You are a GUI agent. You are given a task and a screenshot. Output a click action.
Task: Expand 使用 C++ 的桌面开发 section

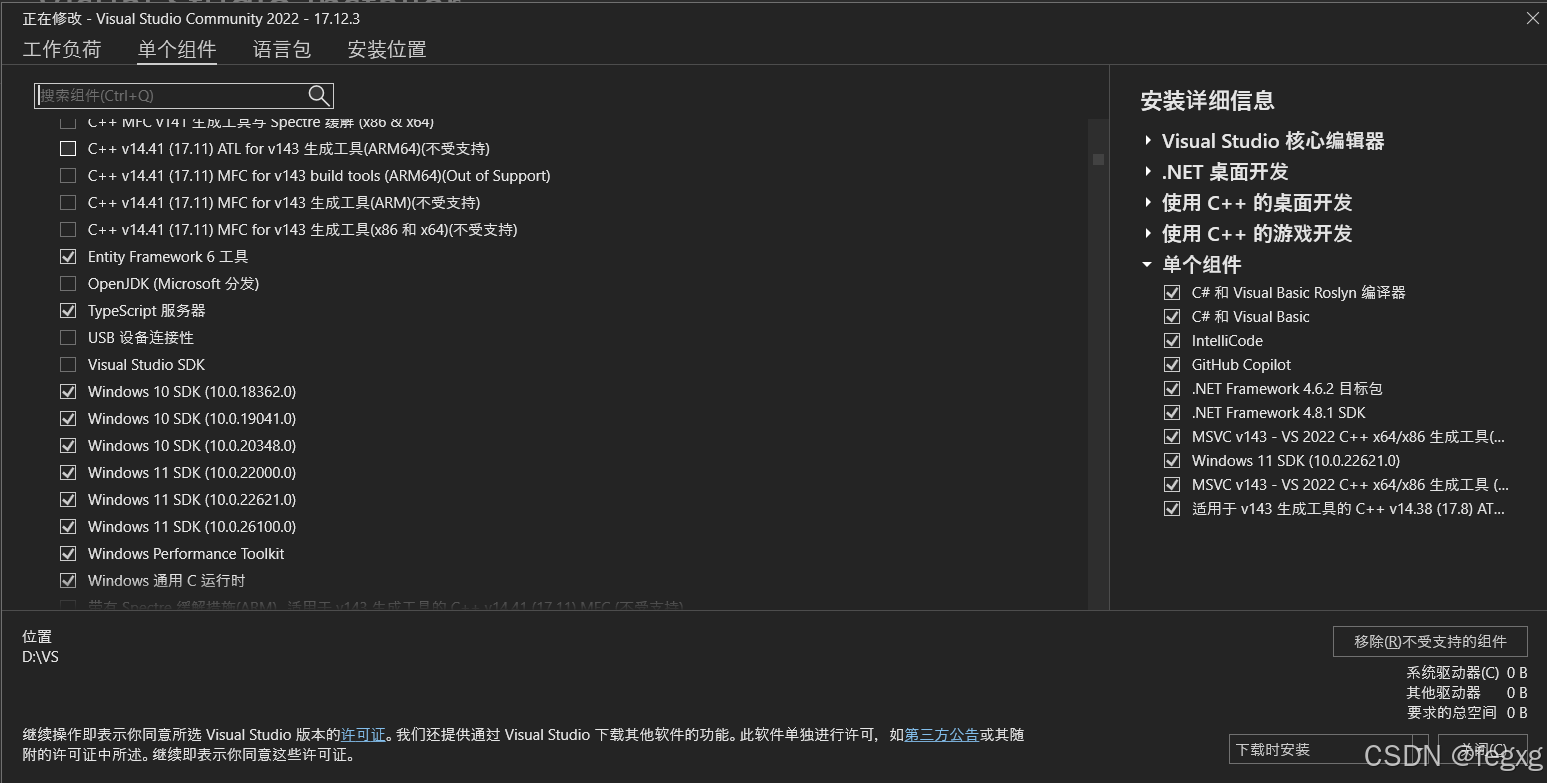click(x=1148, y=203)
